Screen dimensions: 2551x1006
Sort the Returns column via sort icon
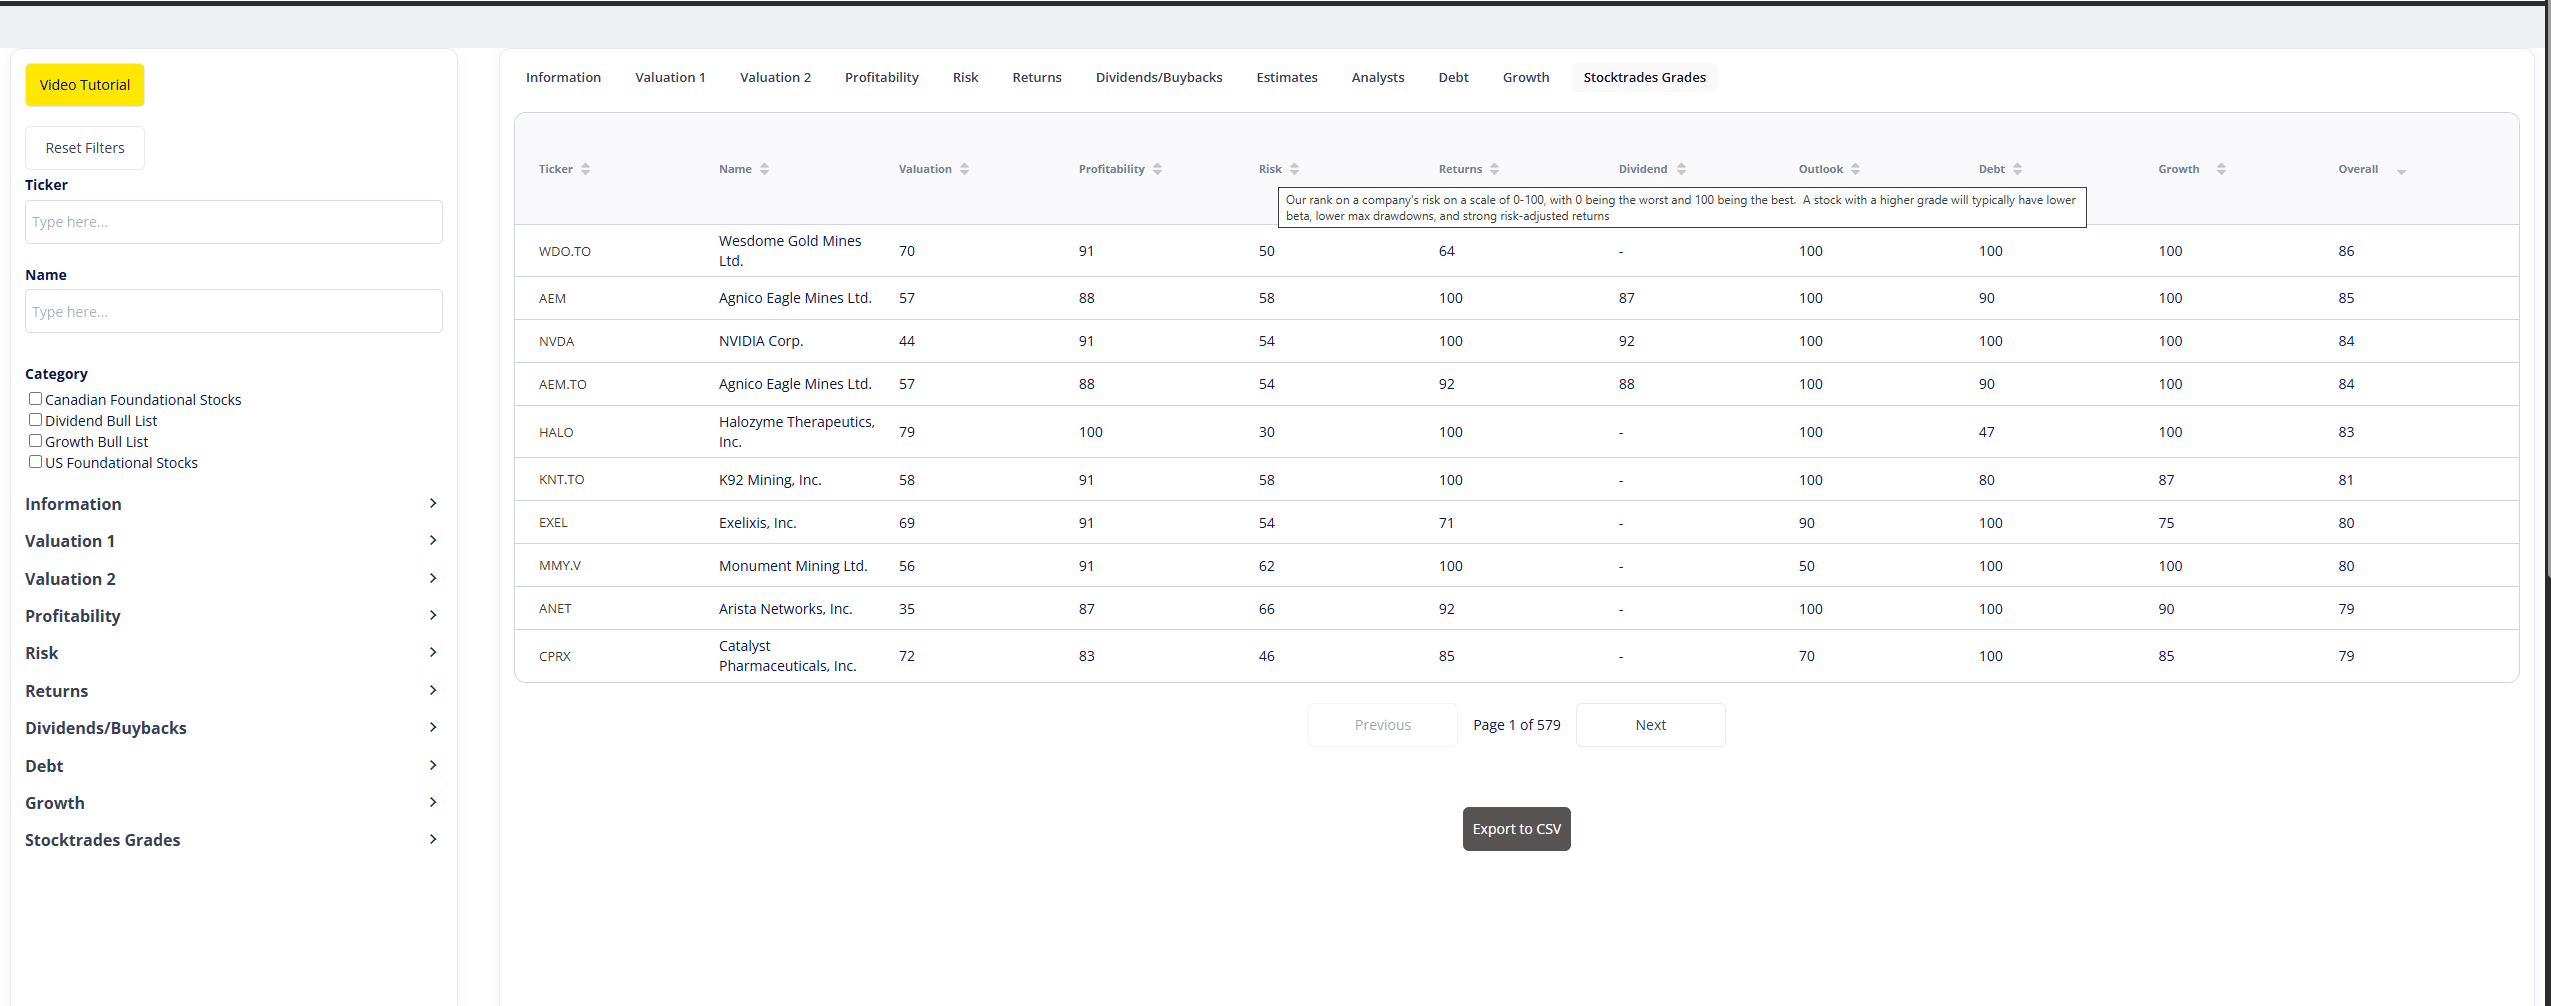point(1494,169)
